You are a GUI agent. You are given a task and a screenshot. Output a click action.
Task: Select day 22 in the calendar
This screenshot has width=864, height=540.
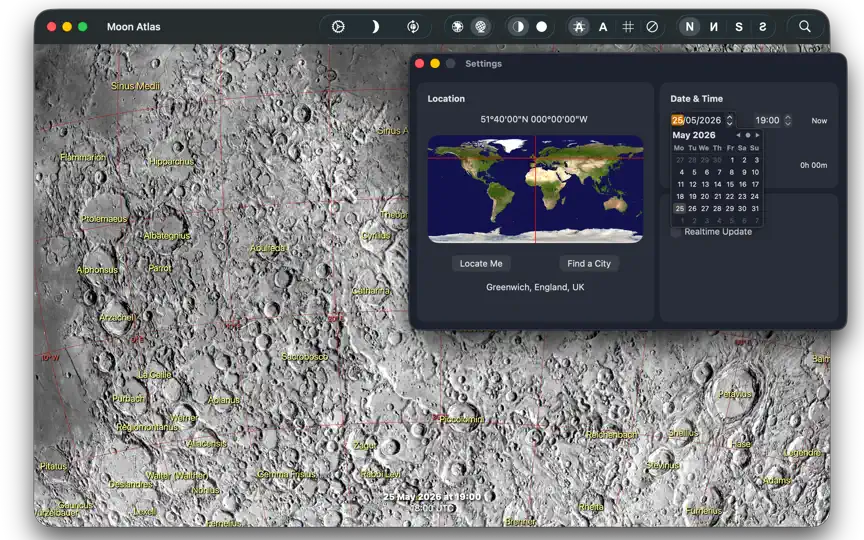tap(730, 196)
